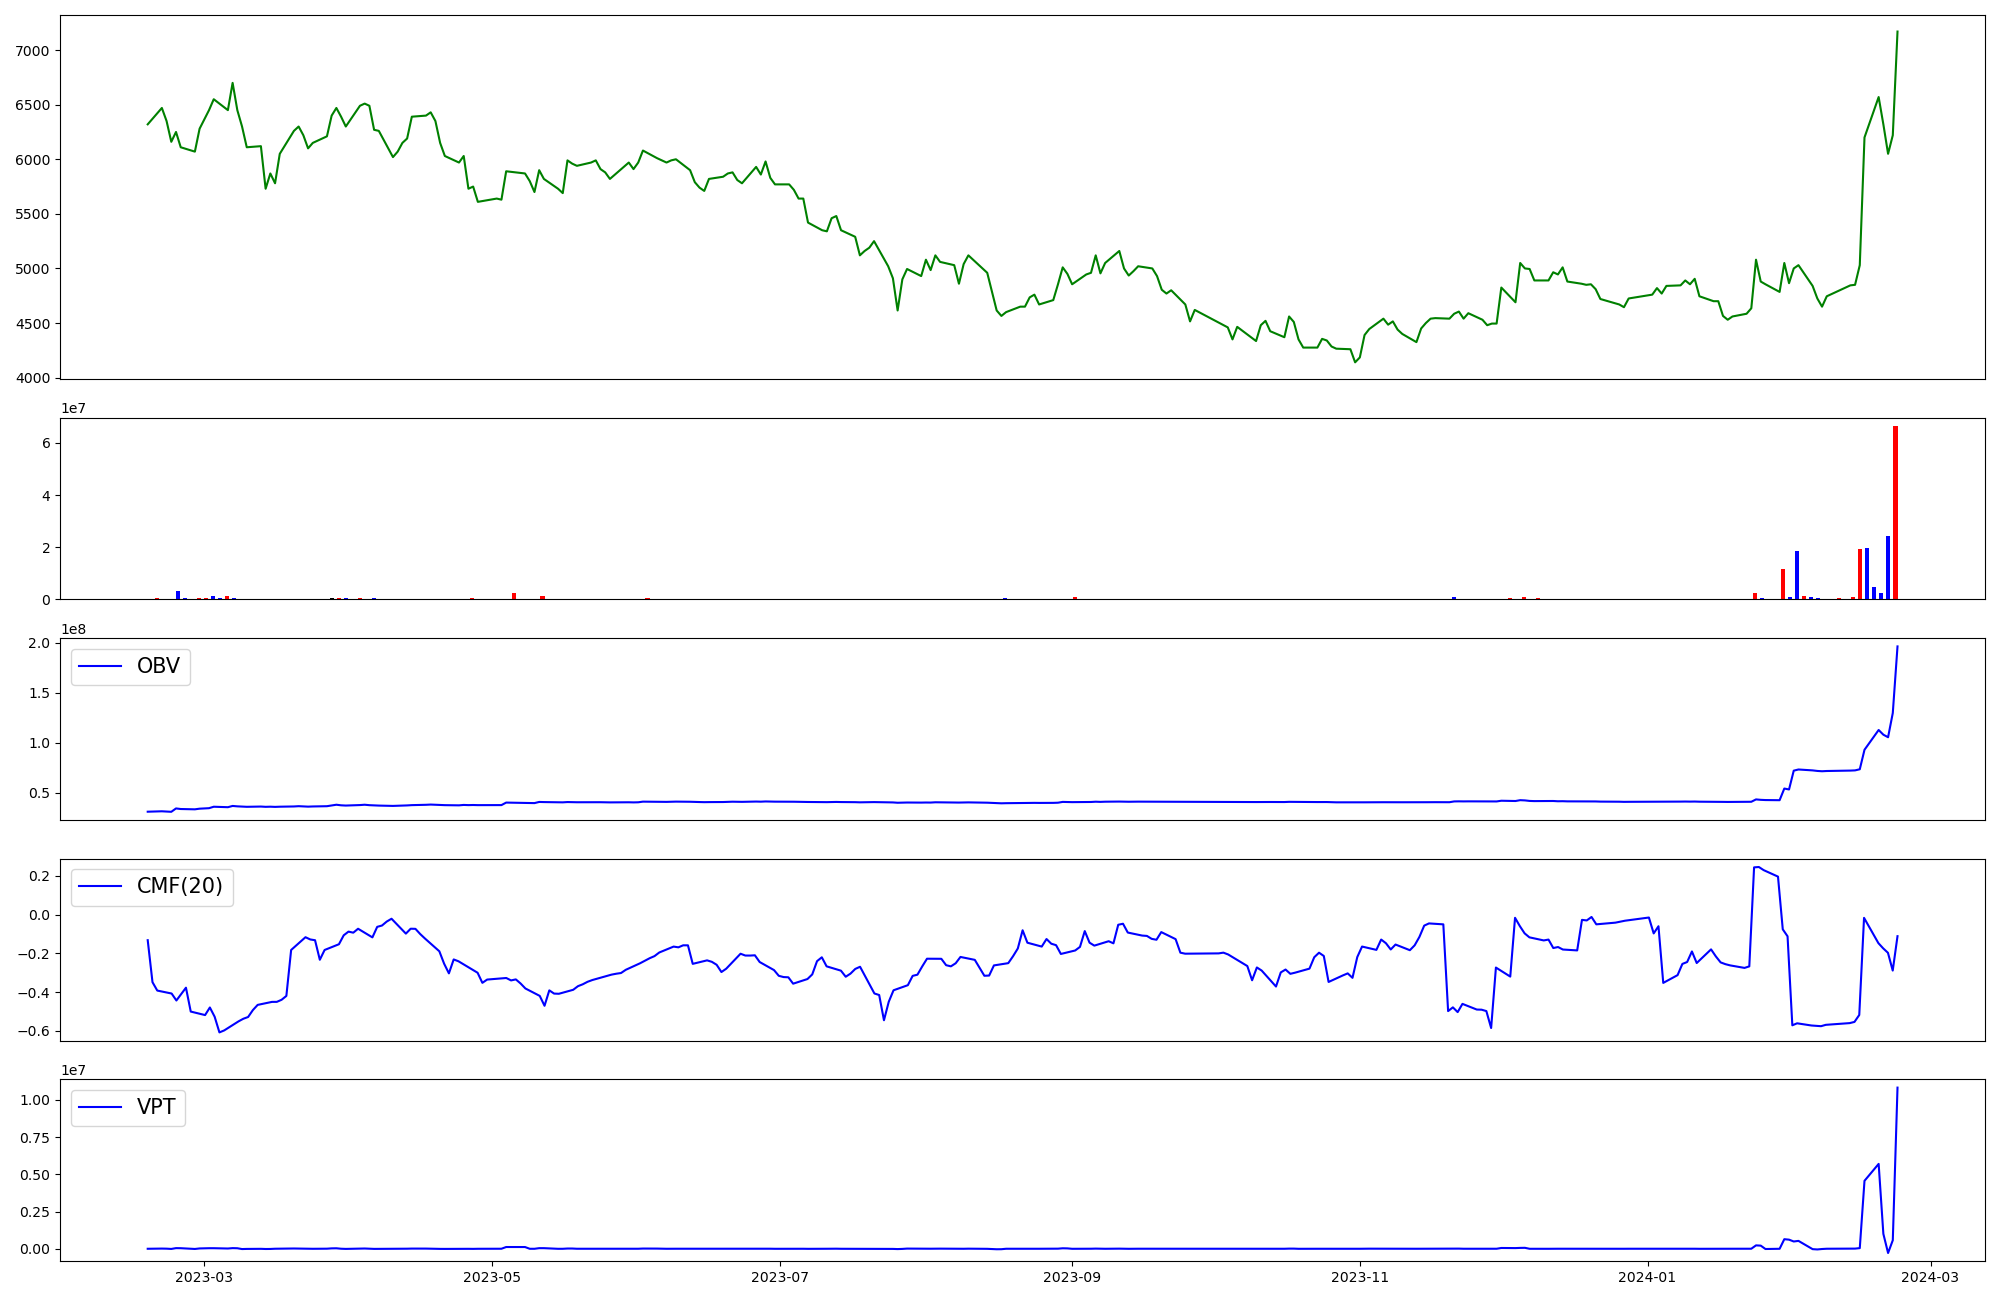Click the 0.2 tick on the CMF axis

coord(40,876)
